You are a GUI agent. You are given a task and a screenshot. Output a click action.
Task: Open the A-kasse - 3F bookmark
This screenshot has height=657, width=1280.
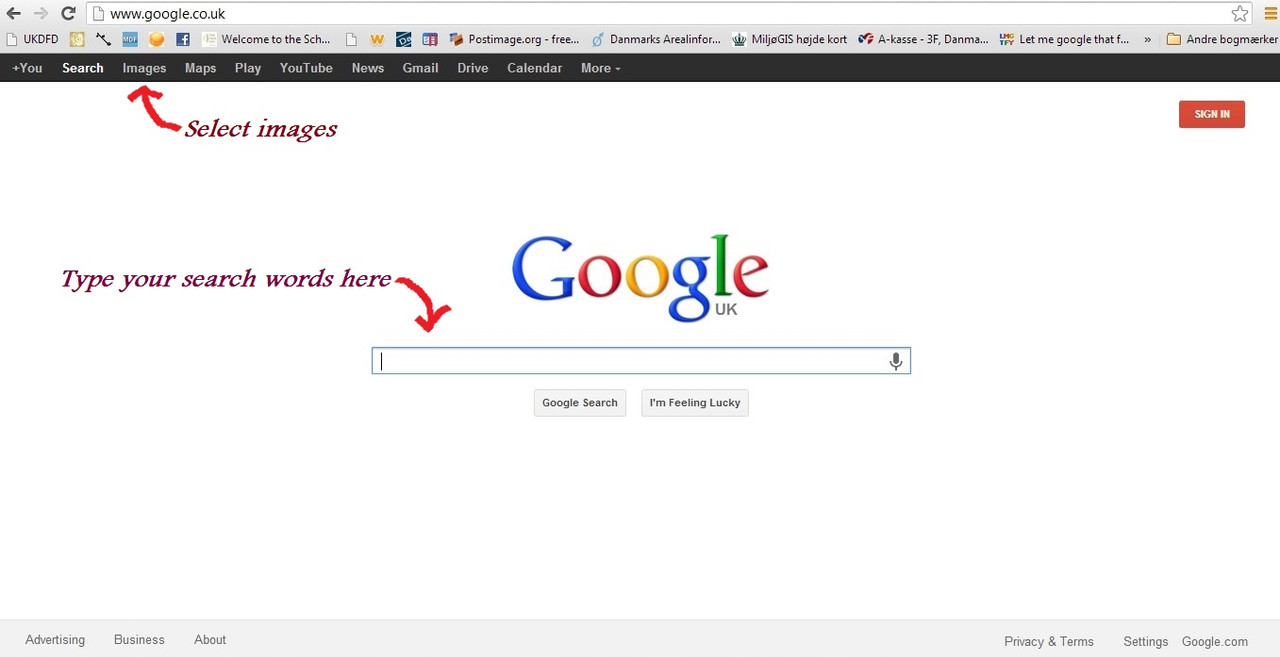coord(924,40)
